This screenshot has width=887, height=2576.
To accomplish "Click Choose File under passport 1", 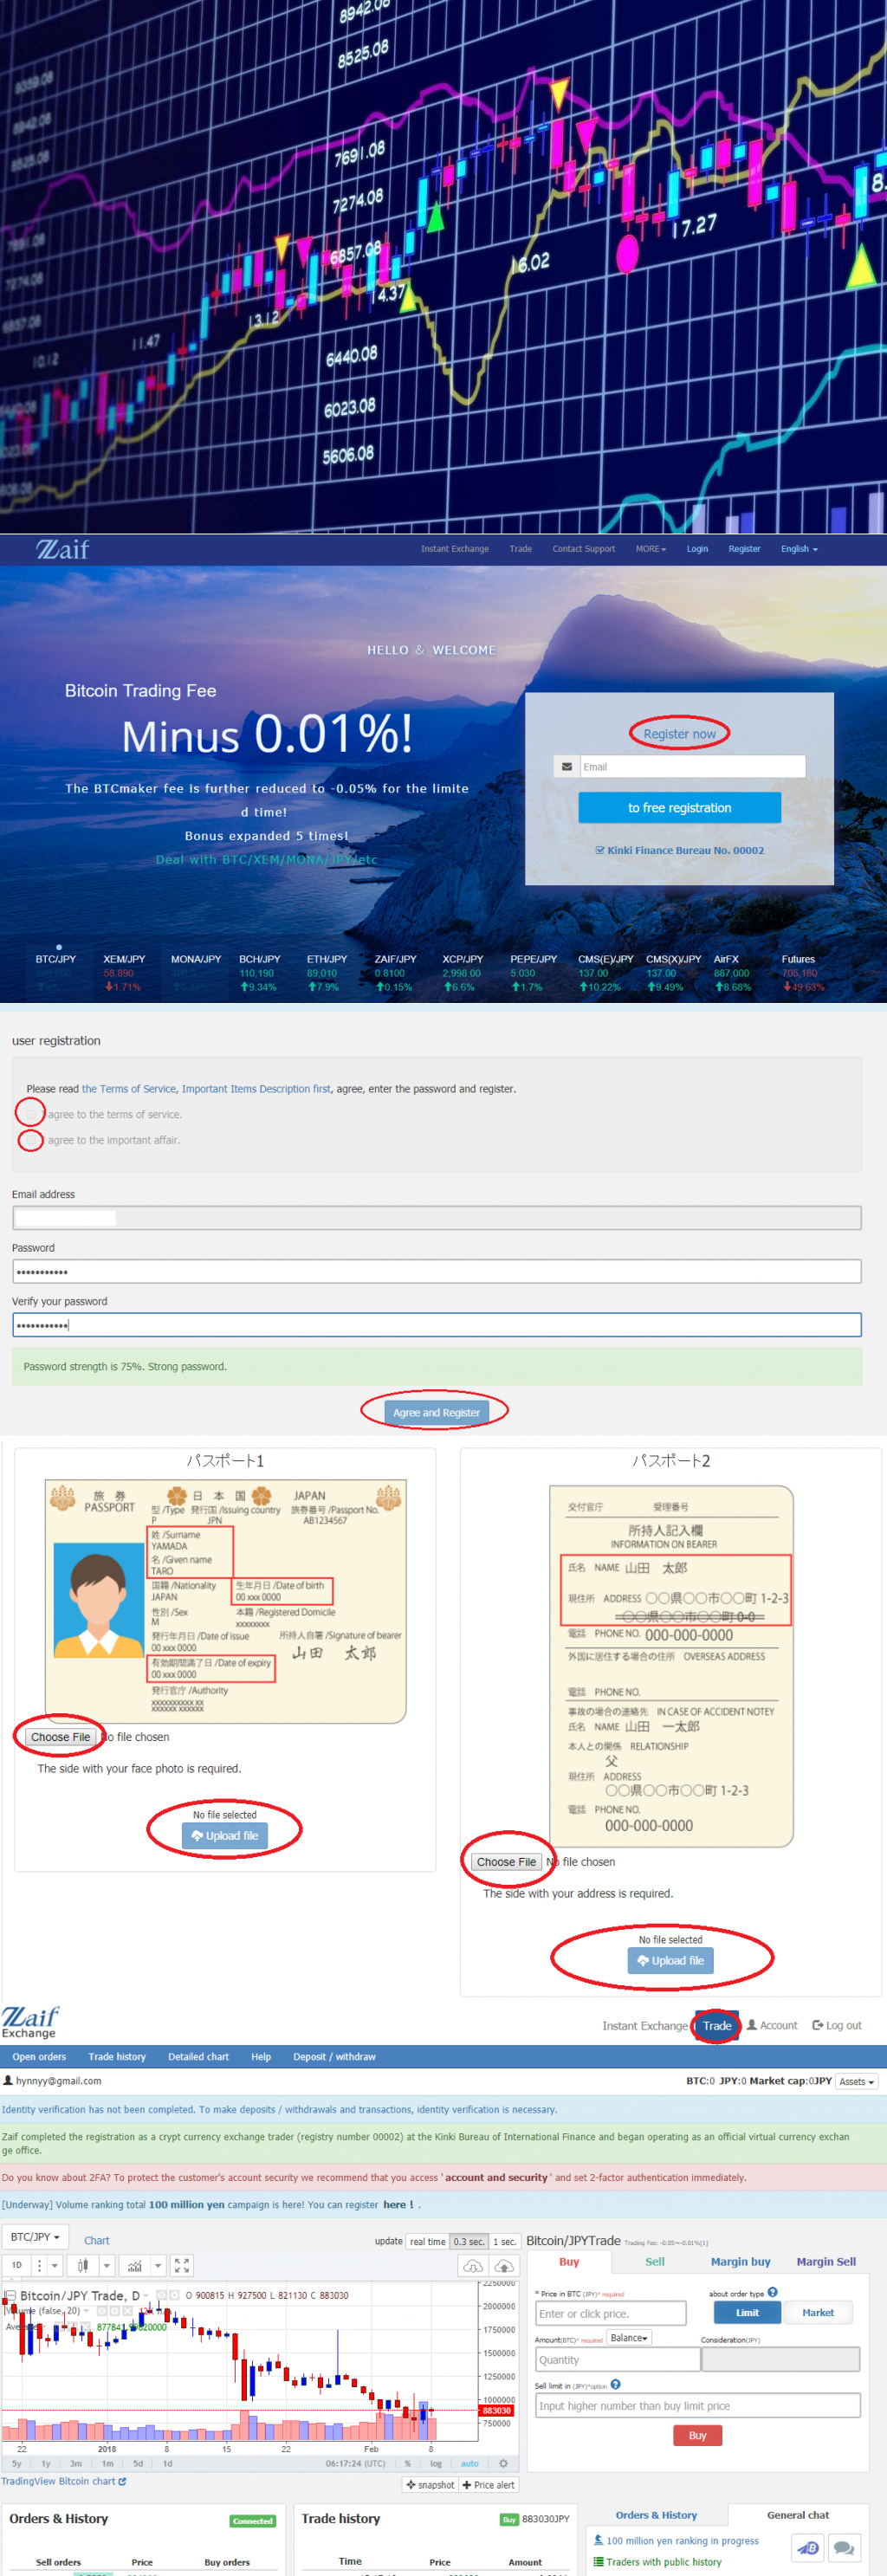I will (x=60, y=1737).
